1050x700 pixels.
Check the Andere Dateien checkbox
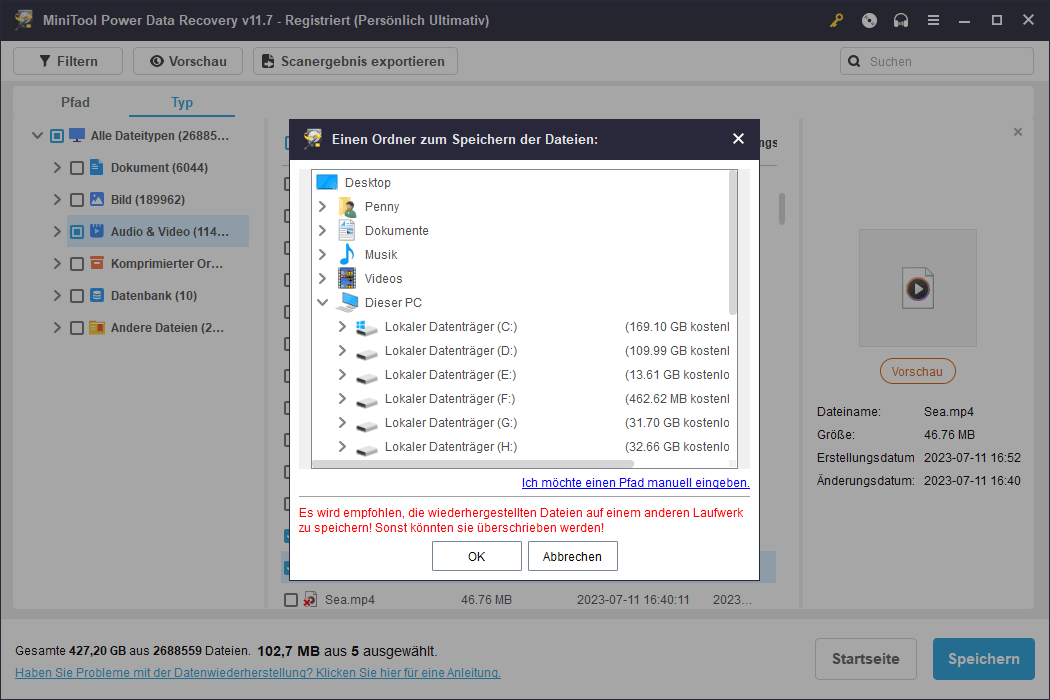[x=77, y=328]
